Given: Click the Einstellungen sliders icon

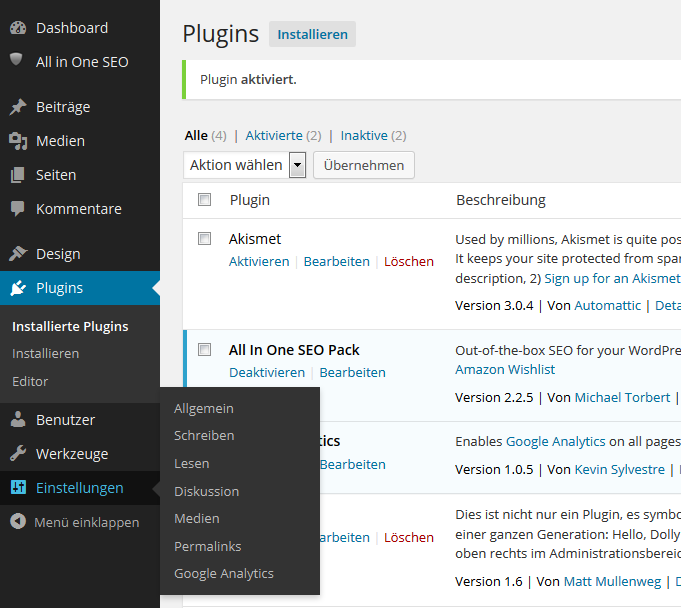Looking at the screenshot, I should pos(18,487).
